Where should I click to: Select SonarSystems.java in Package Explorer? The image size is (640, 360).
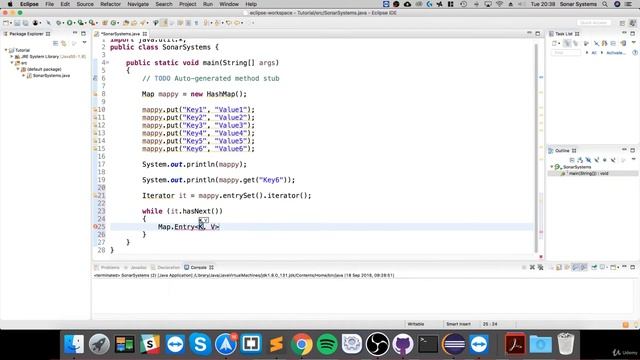(51, 76)
